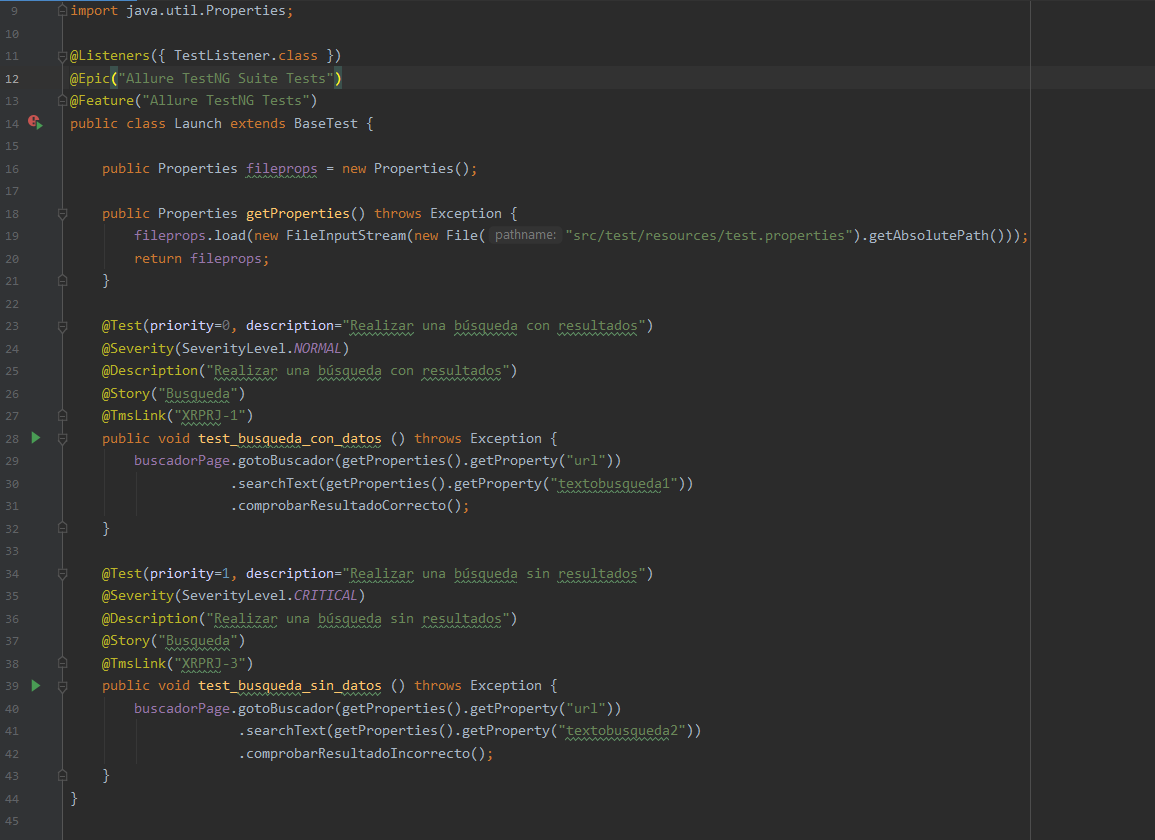Fold the second @Test priority=1 block
The width and height of the screenshot is (1155, 840).
click(x=63, y=574)
